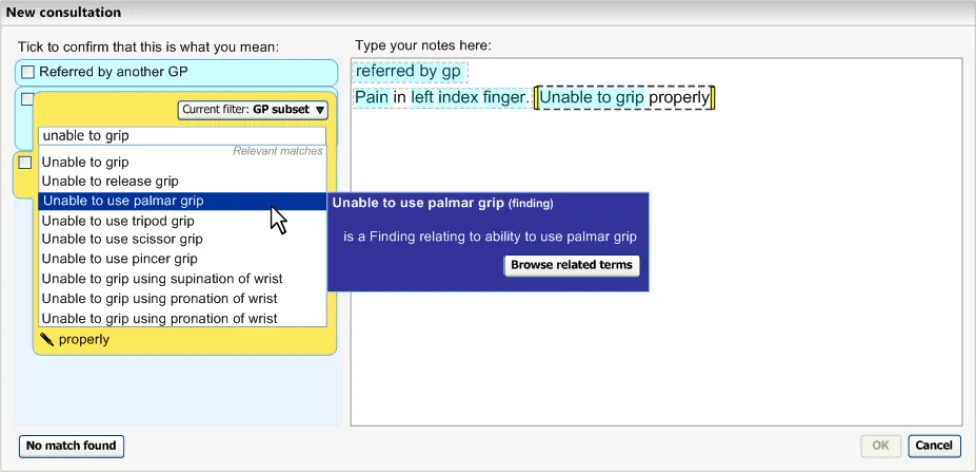Open the 'Current filter: GP subset' dropdown
The image size is (976, 472).
(x=253, y=110)
